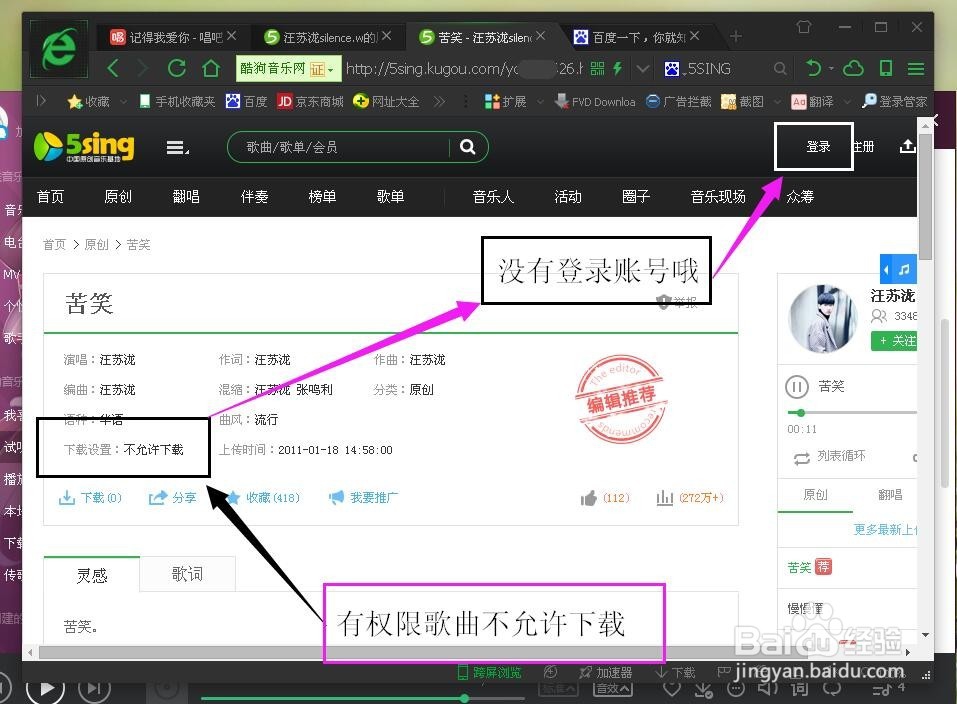This screenshot has width=957, height=704.
Task: Click the 分享 share icon
Action: click(158, 498)
